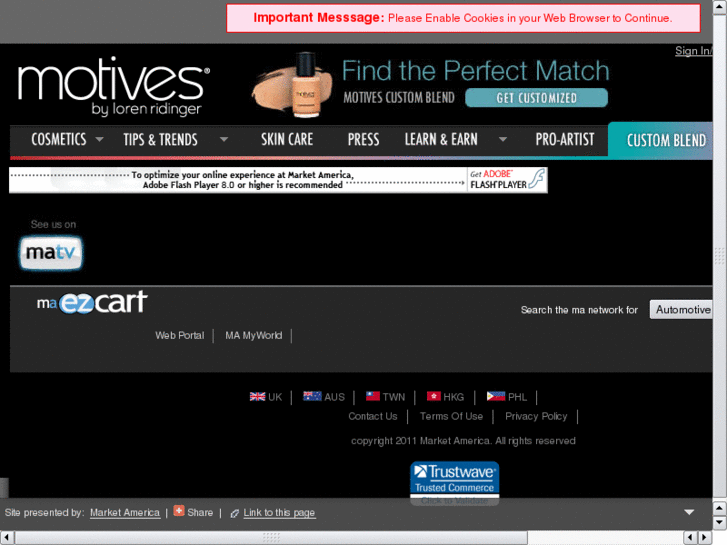727x545 pixels.
Task: Click the Get Adobe Flash Player badge
Action: [507, 180]
